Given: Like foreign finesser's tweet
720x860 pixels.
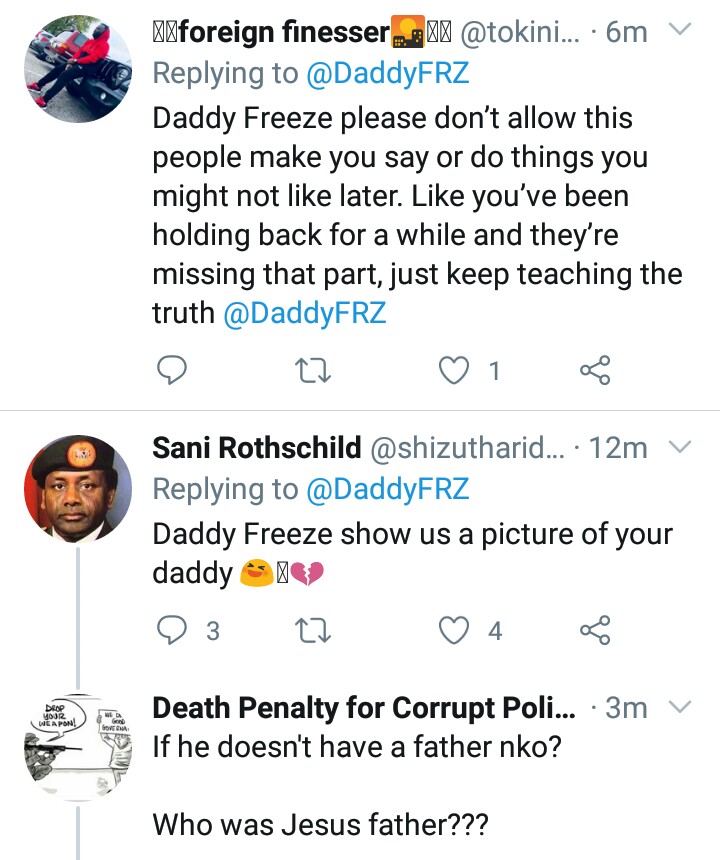Looking at the screenshot, I should [x=455, y=371].
